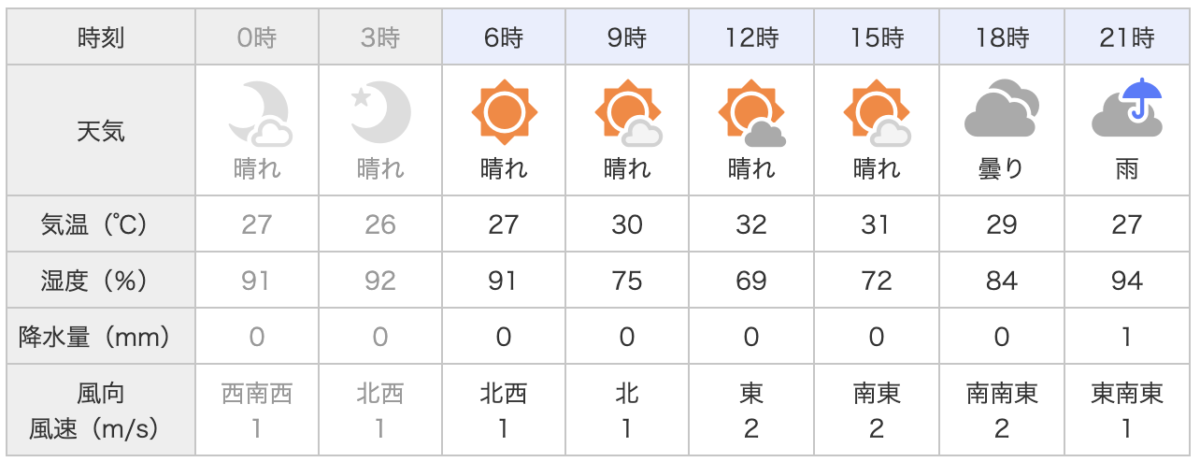Viewport: 1200px width, 462px height.
Task: Click the 21時 rain umbrella icon
Action: point(1126,110)
